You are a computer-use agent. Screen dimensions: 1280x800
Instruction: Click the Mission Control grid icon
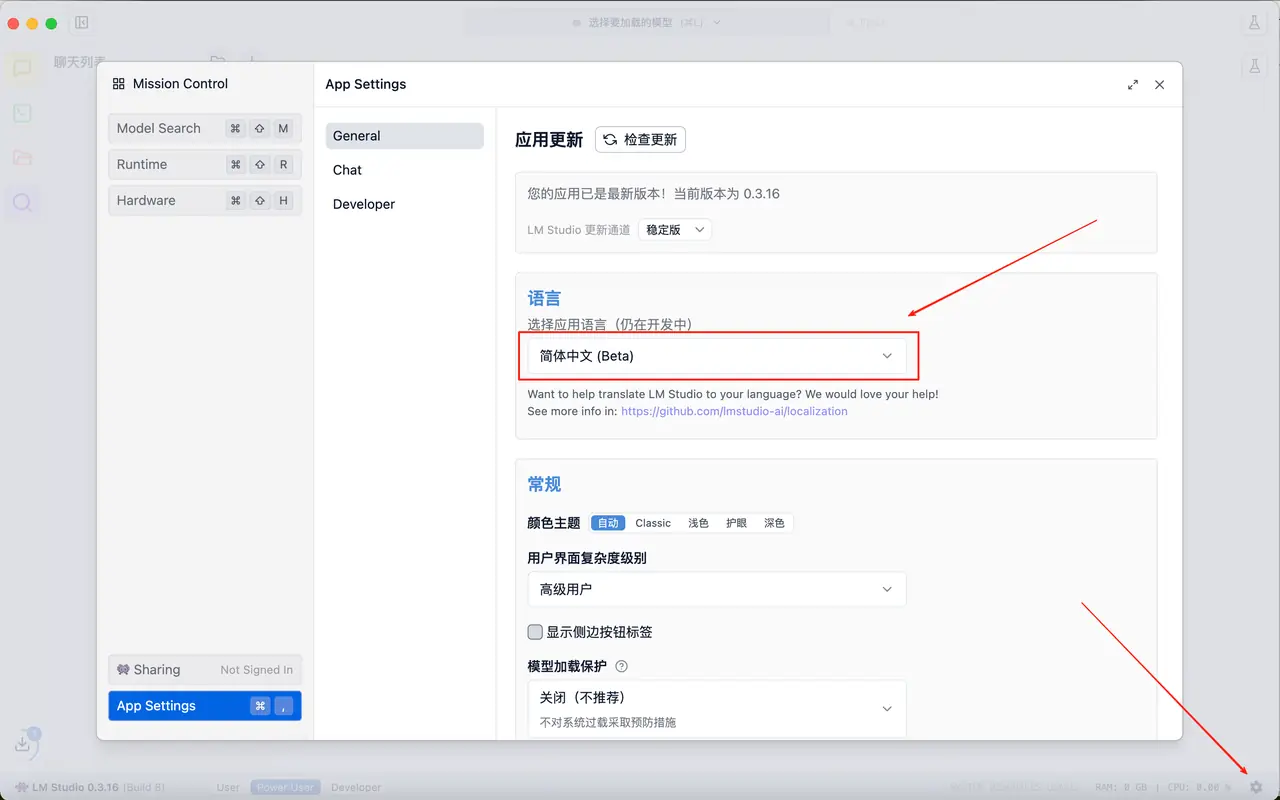[119, 84]
